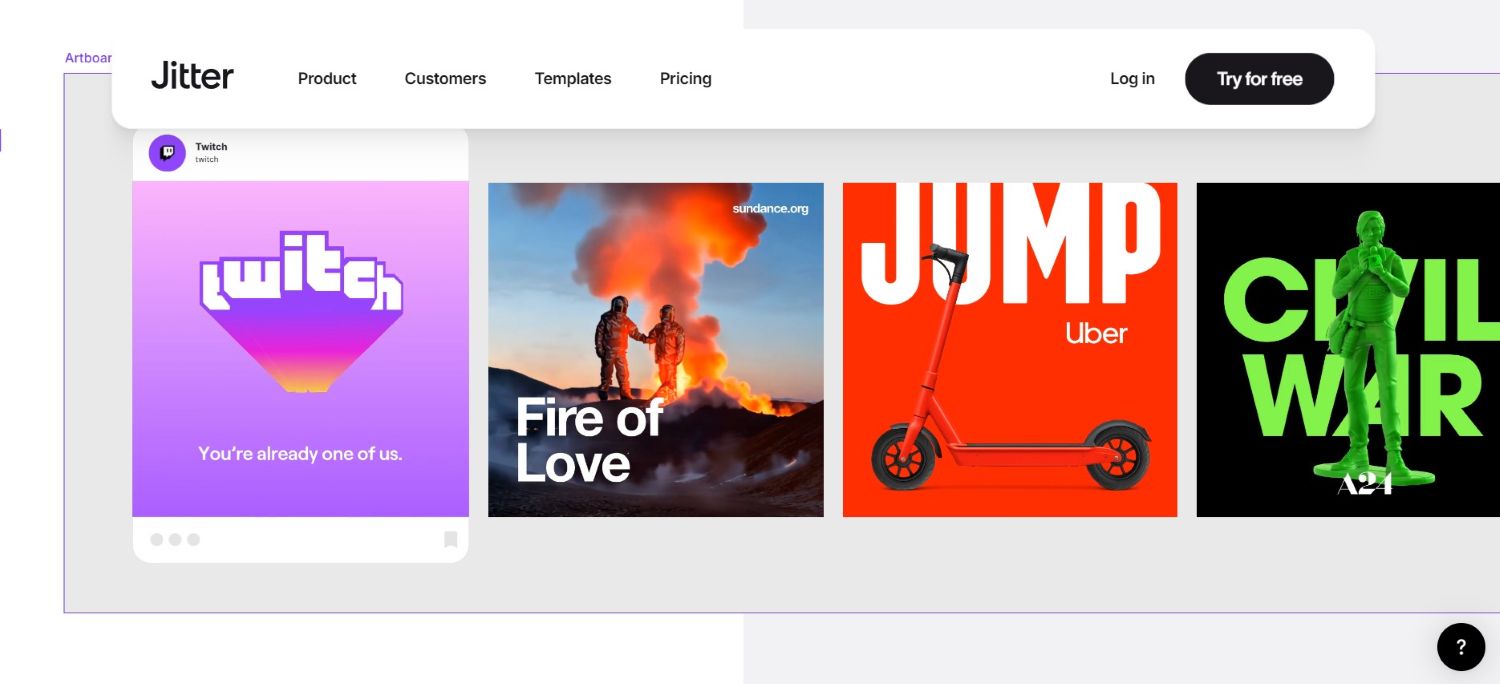This screenshot has width=1500, height=684.
Task: Open the help question mark button
Action: click(x=1461, y=647)
